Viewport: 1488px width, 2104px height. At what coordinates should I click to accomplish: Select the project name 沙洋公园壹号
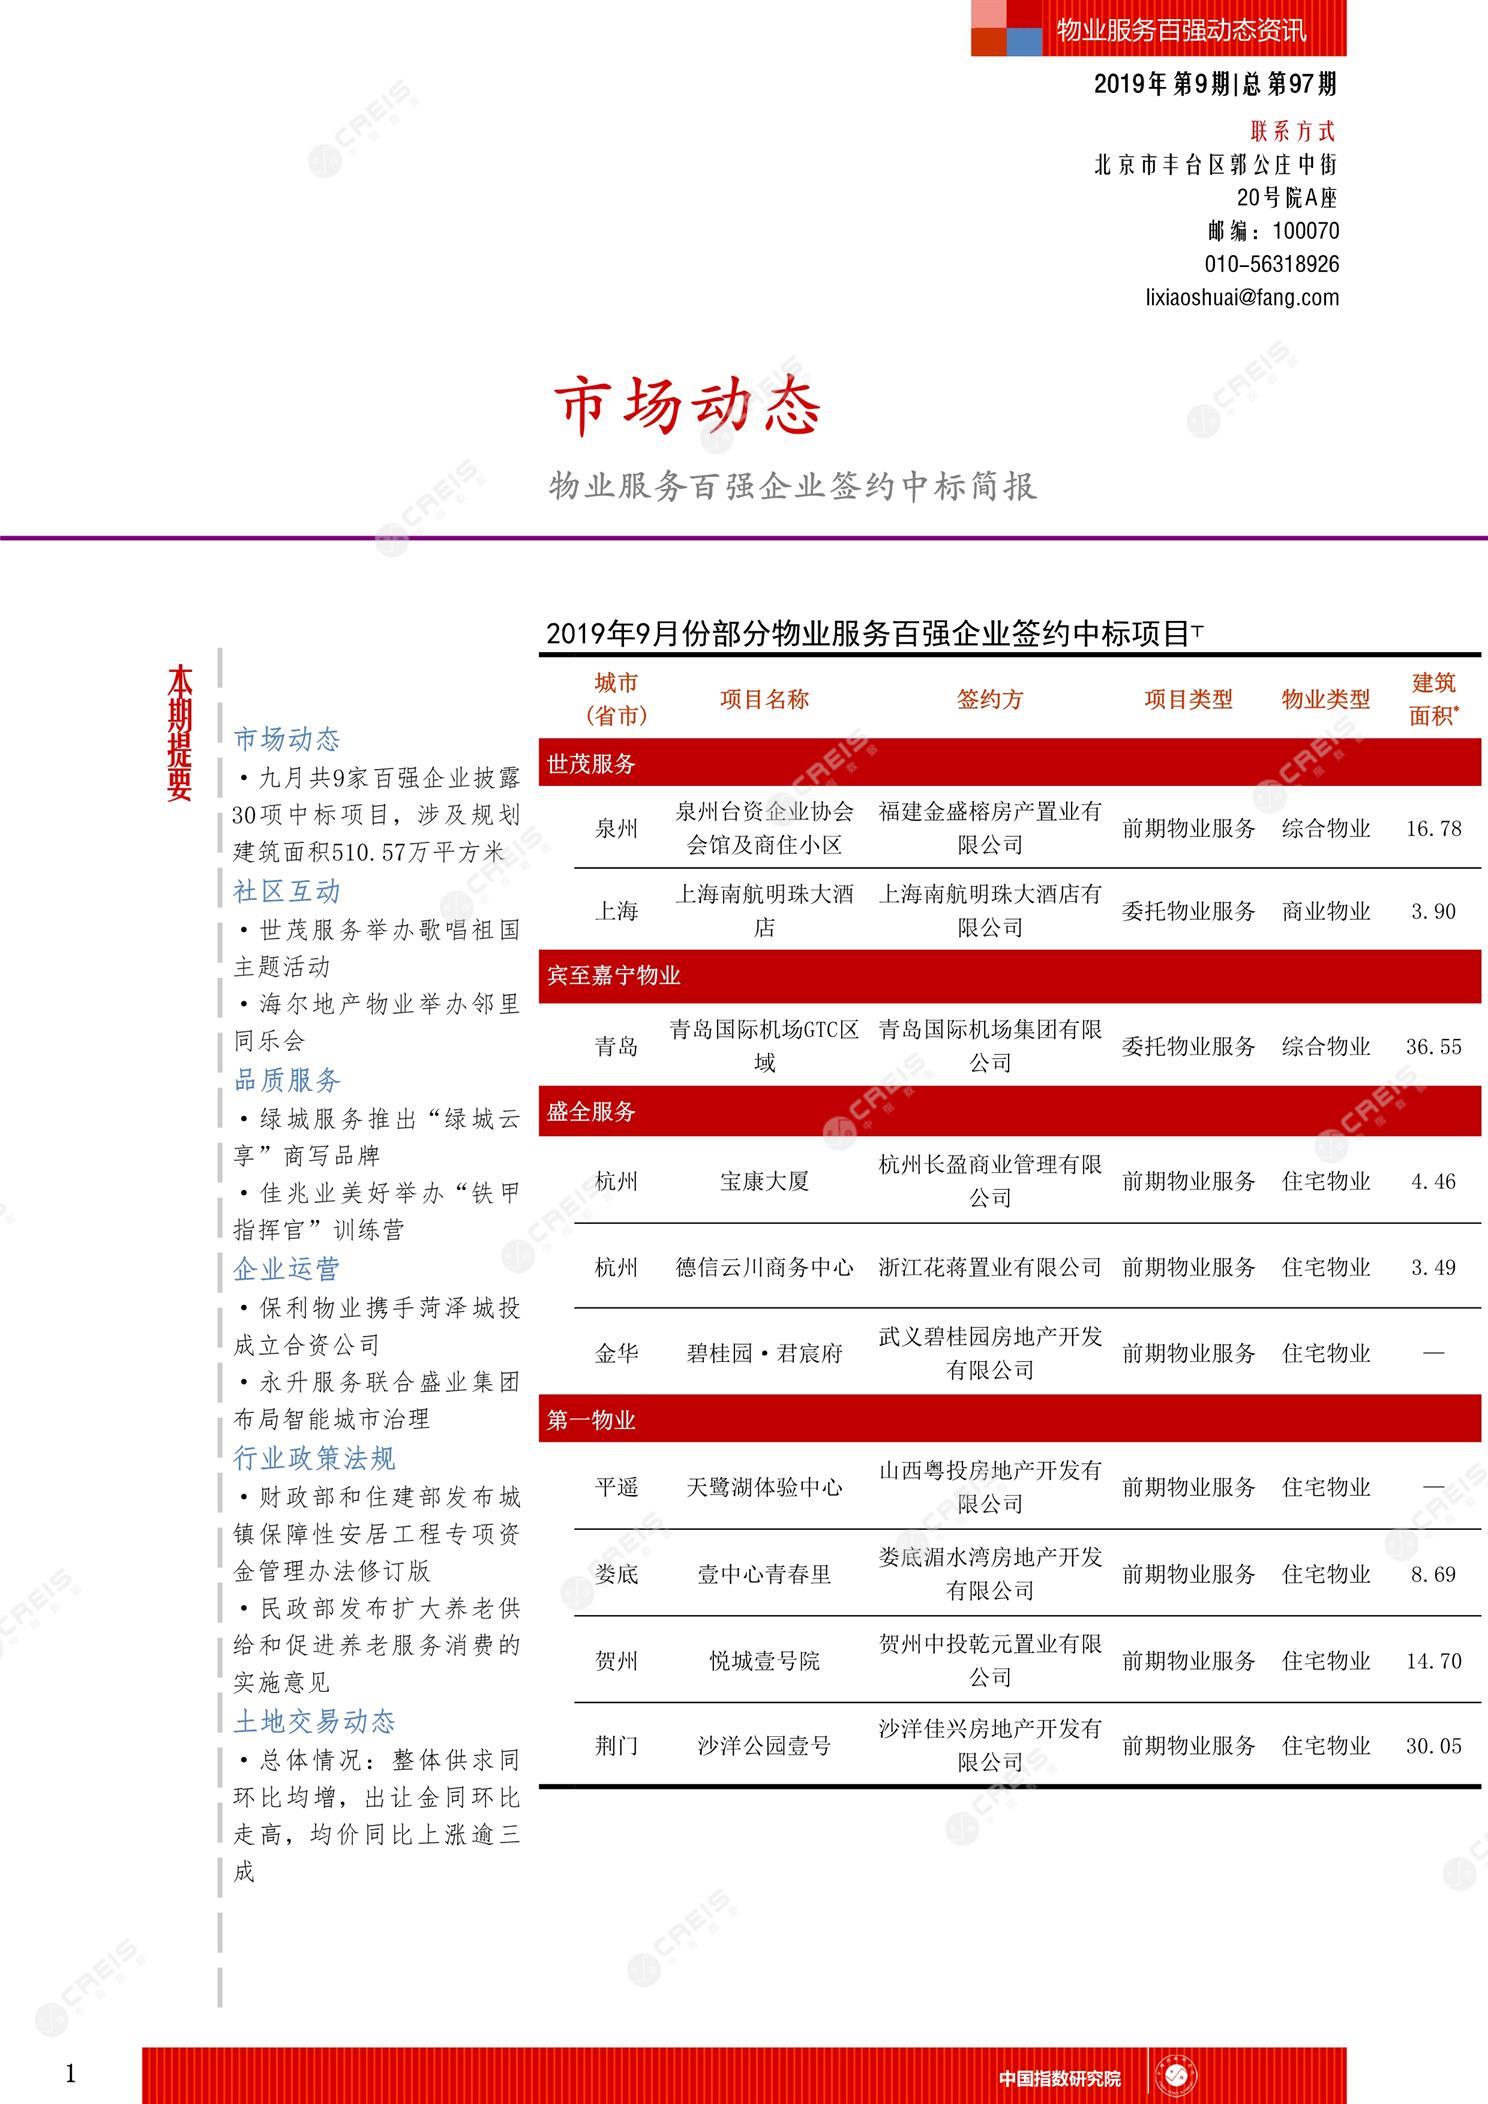pyautogui.click(x=764, y=1747)
